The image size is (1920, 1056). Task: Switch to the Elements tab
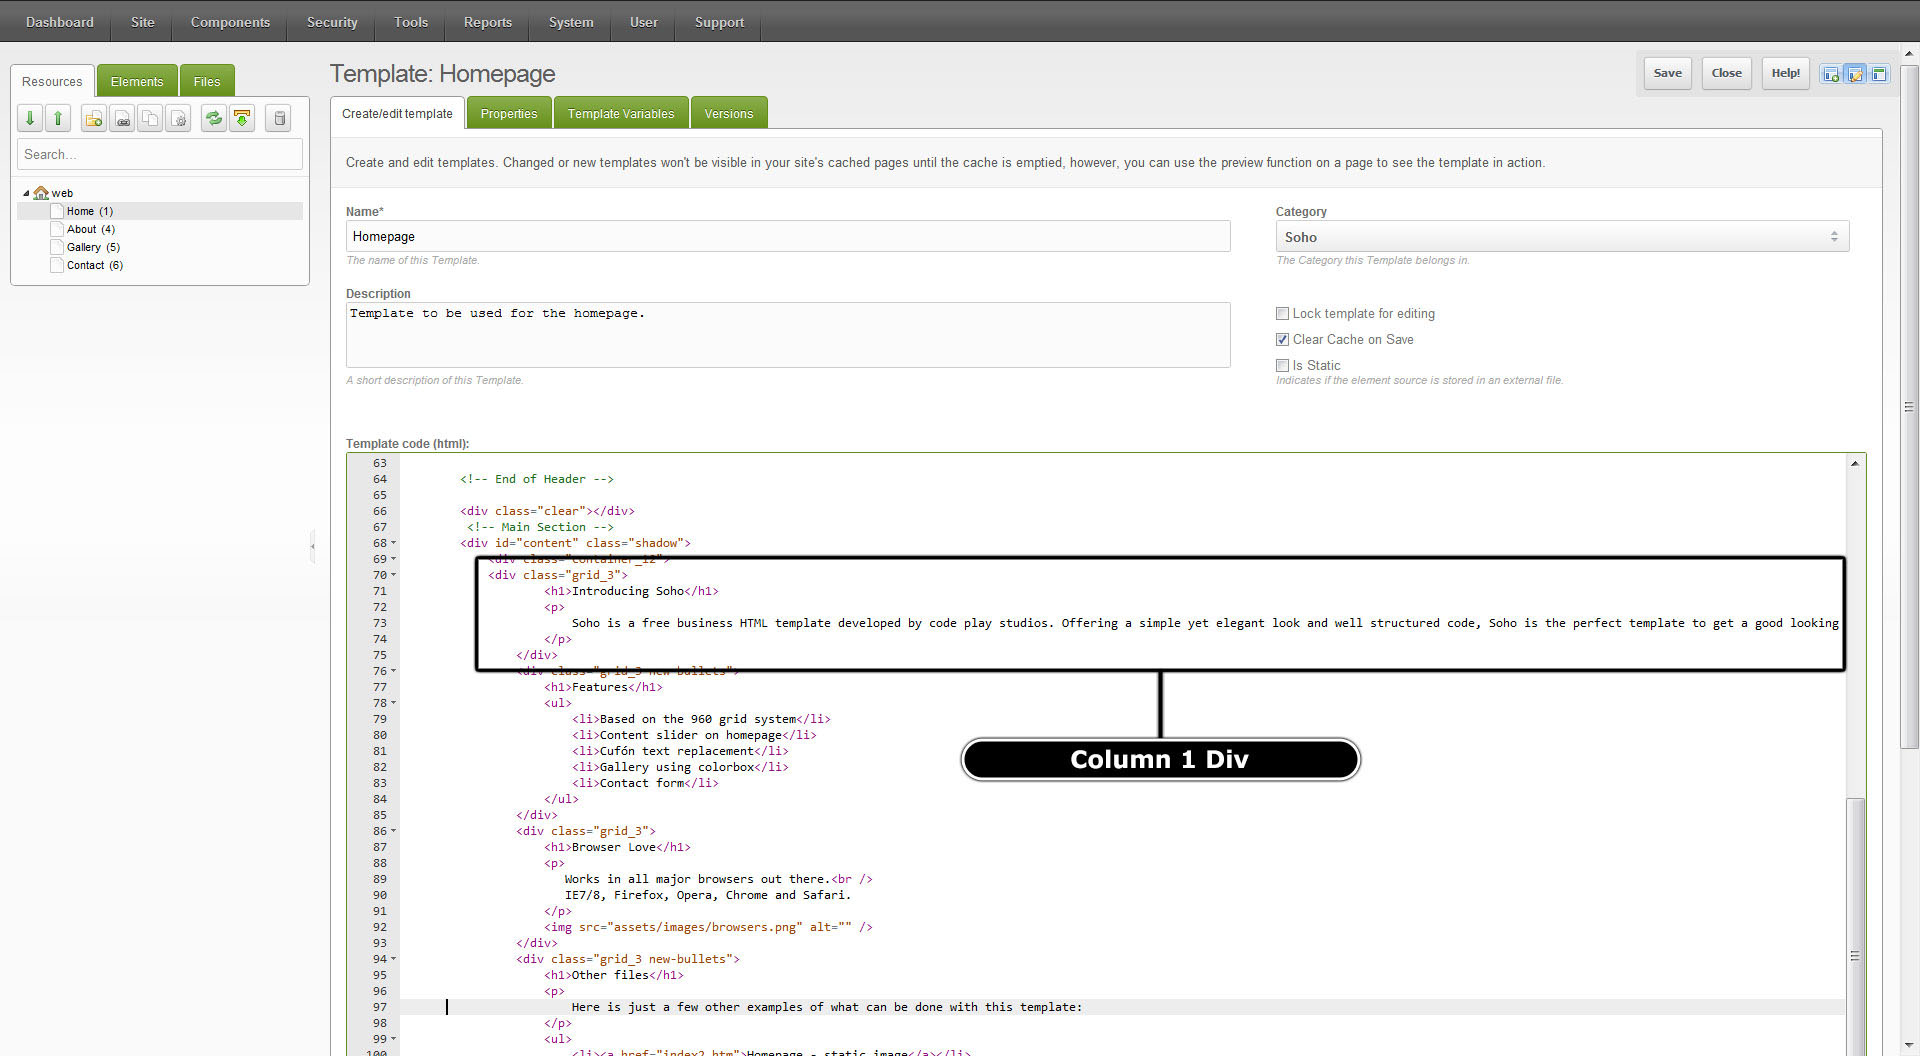[137, 82]
